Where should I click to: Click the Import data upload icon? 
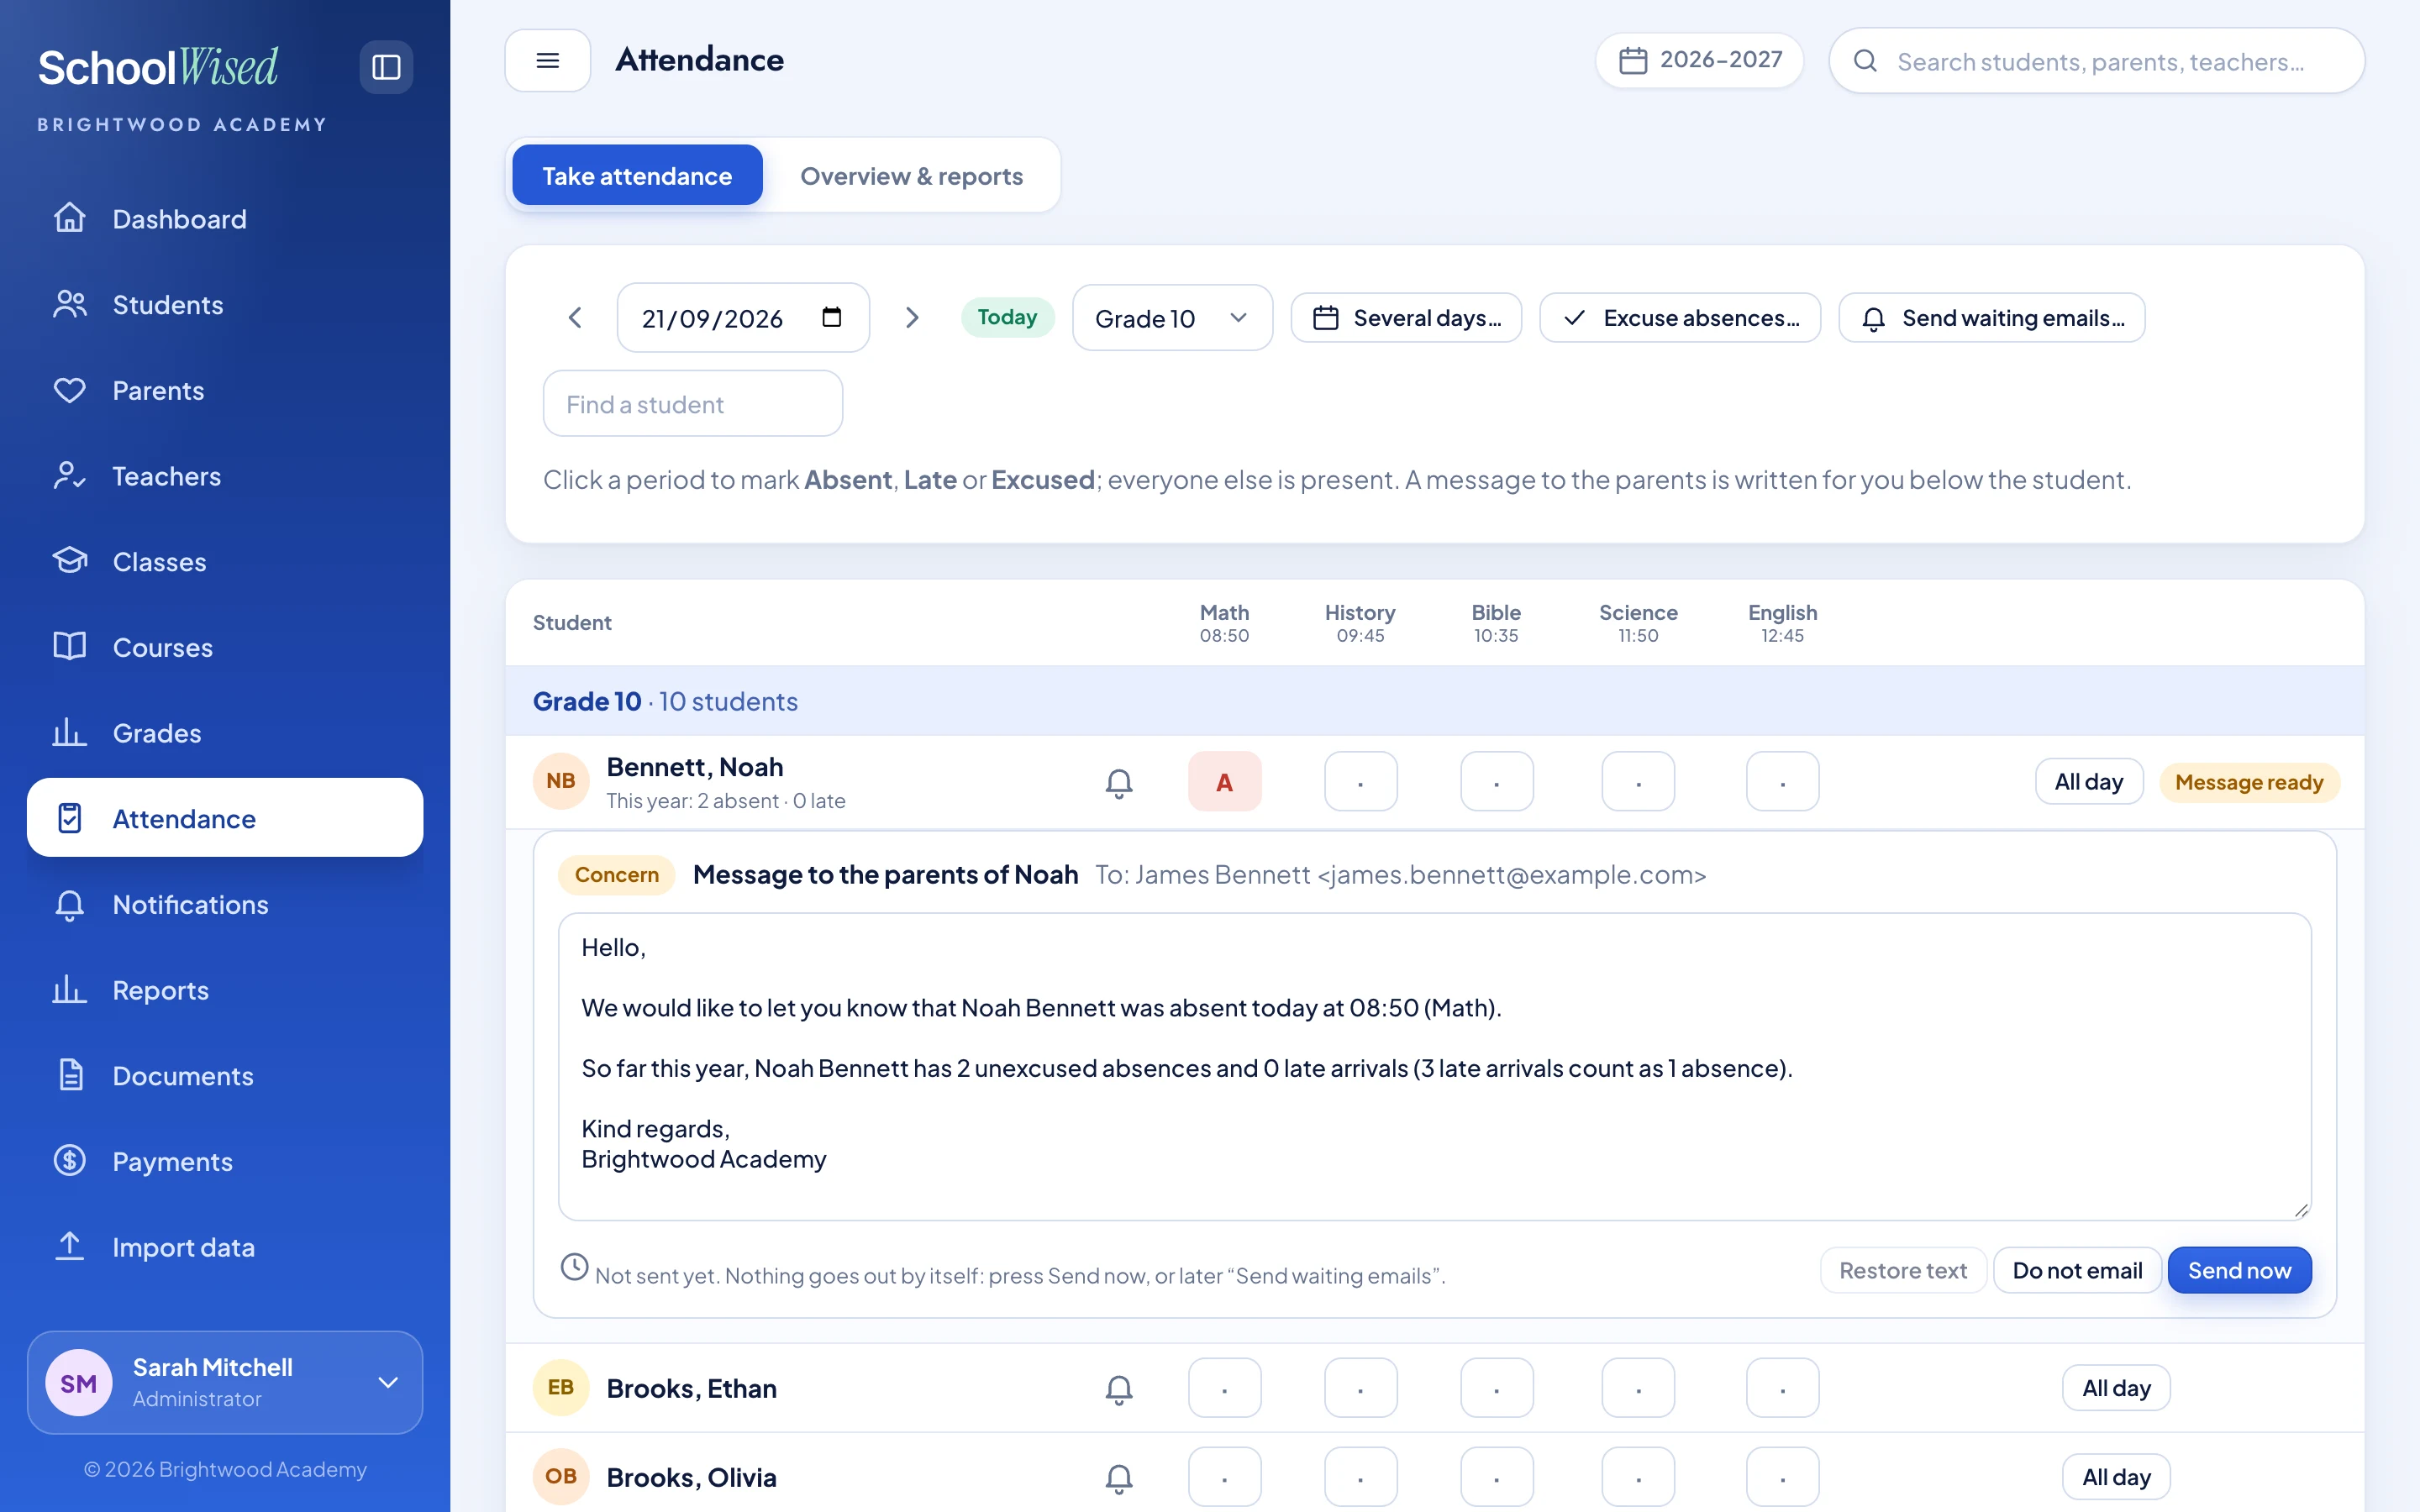click(x=69, y=1247)
